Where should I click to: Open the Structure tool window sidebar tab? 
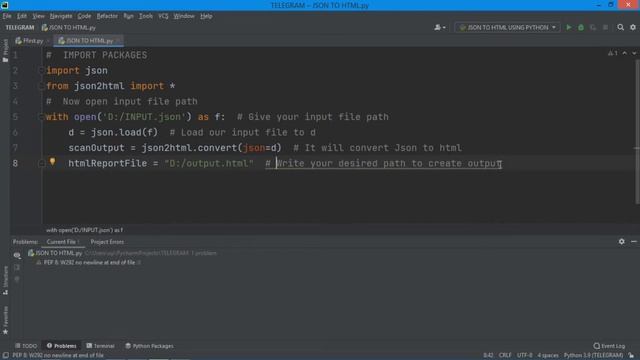(5, 280)
